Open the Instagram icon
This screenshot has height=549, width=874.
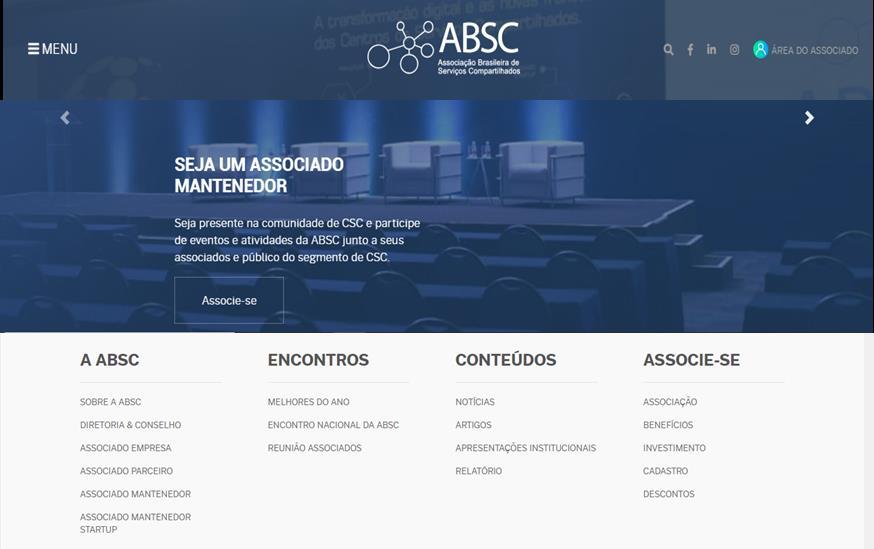tap(734, 50)
